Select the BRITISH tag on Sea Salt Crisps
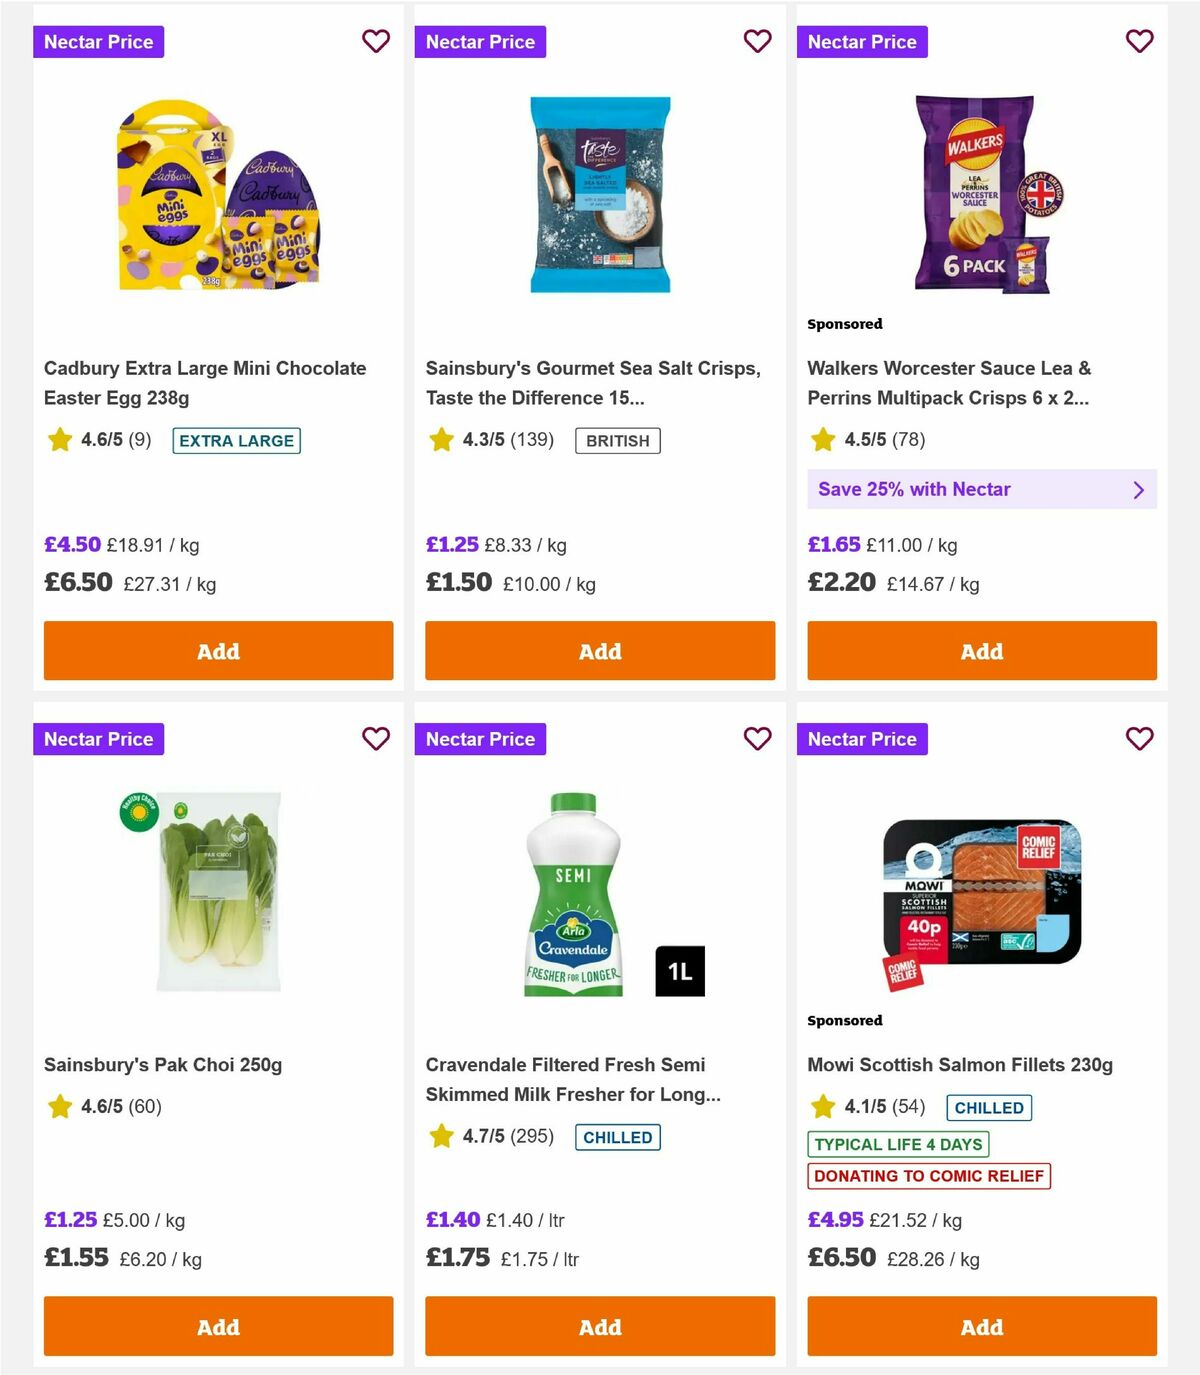 point(617,440)
